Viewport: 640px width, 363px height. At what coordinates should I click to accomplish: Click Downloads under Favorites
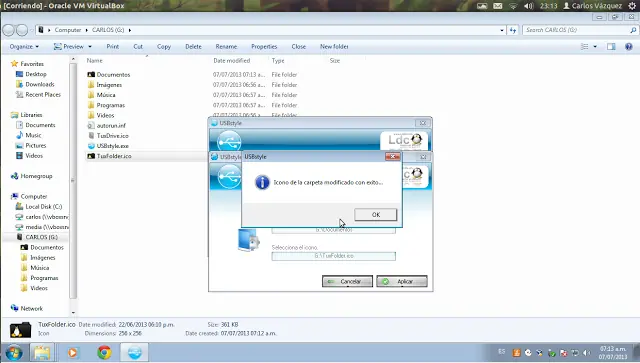(40, 84)
